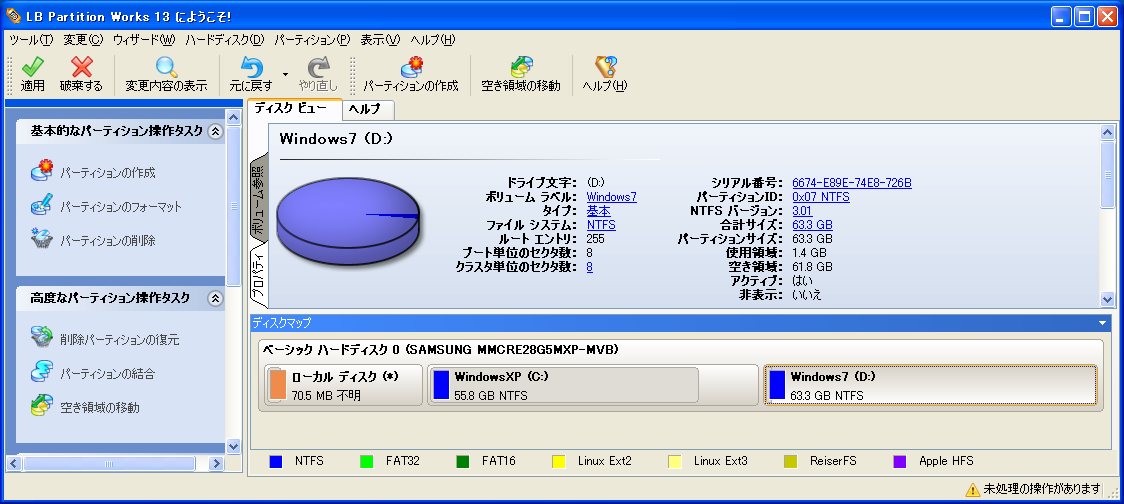Open the 表示(V) menu
Viewport: 1124px width, 504px height.
380,39
